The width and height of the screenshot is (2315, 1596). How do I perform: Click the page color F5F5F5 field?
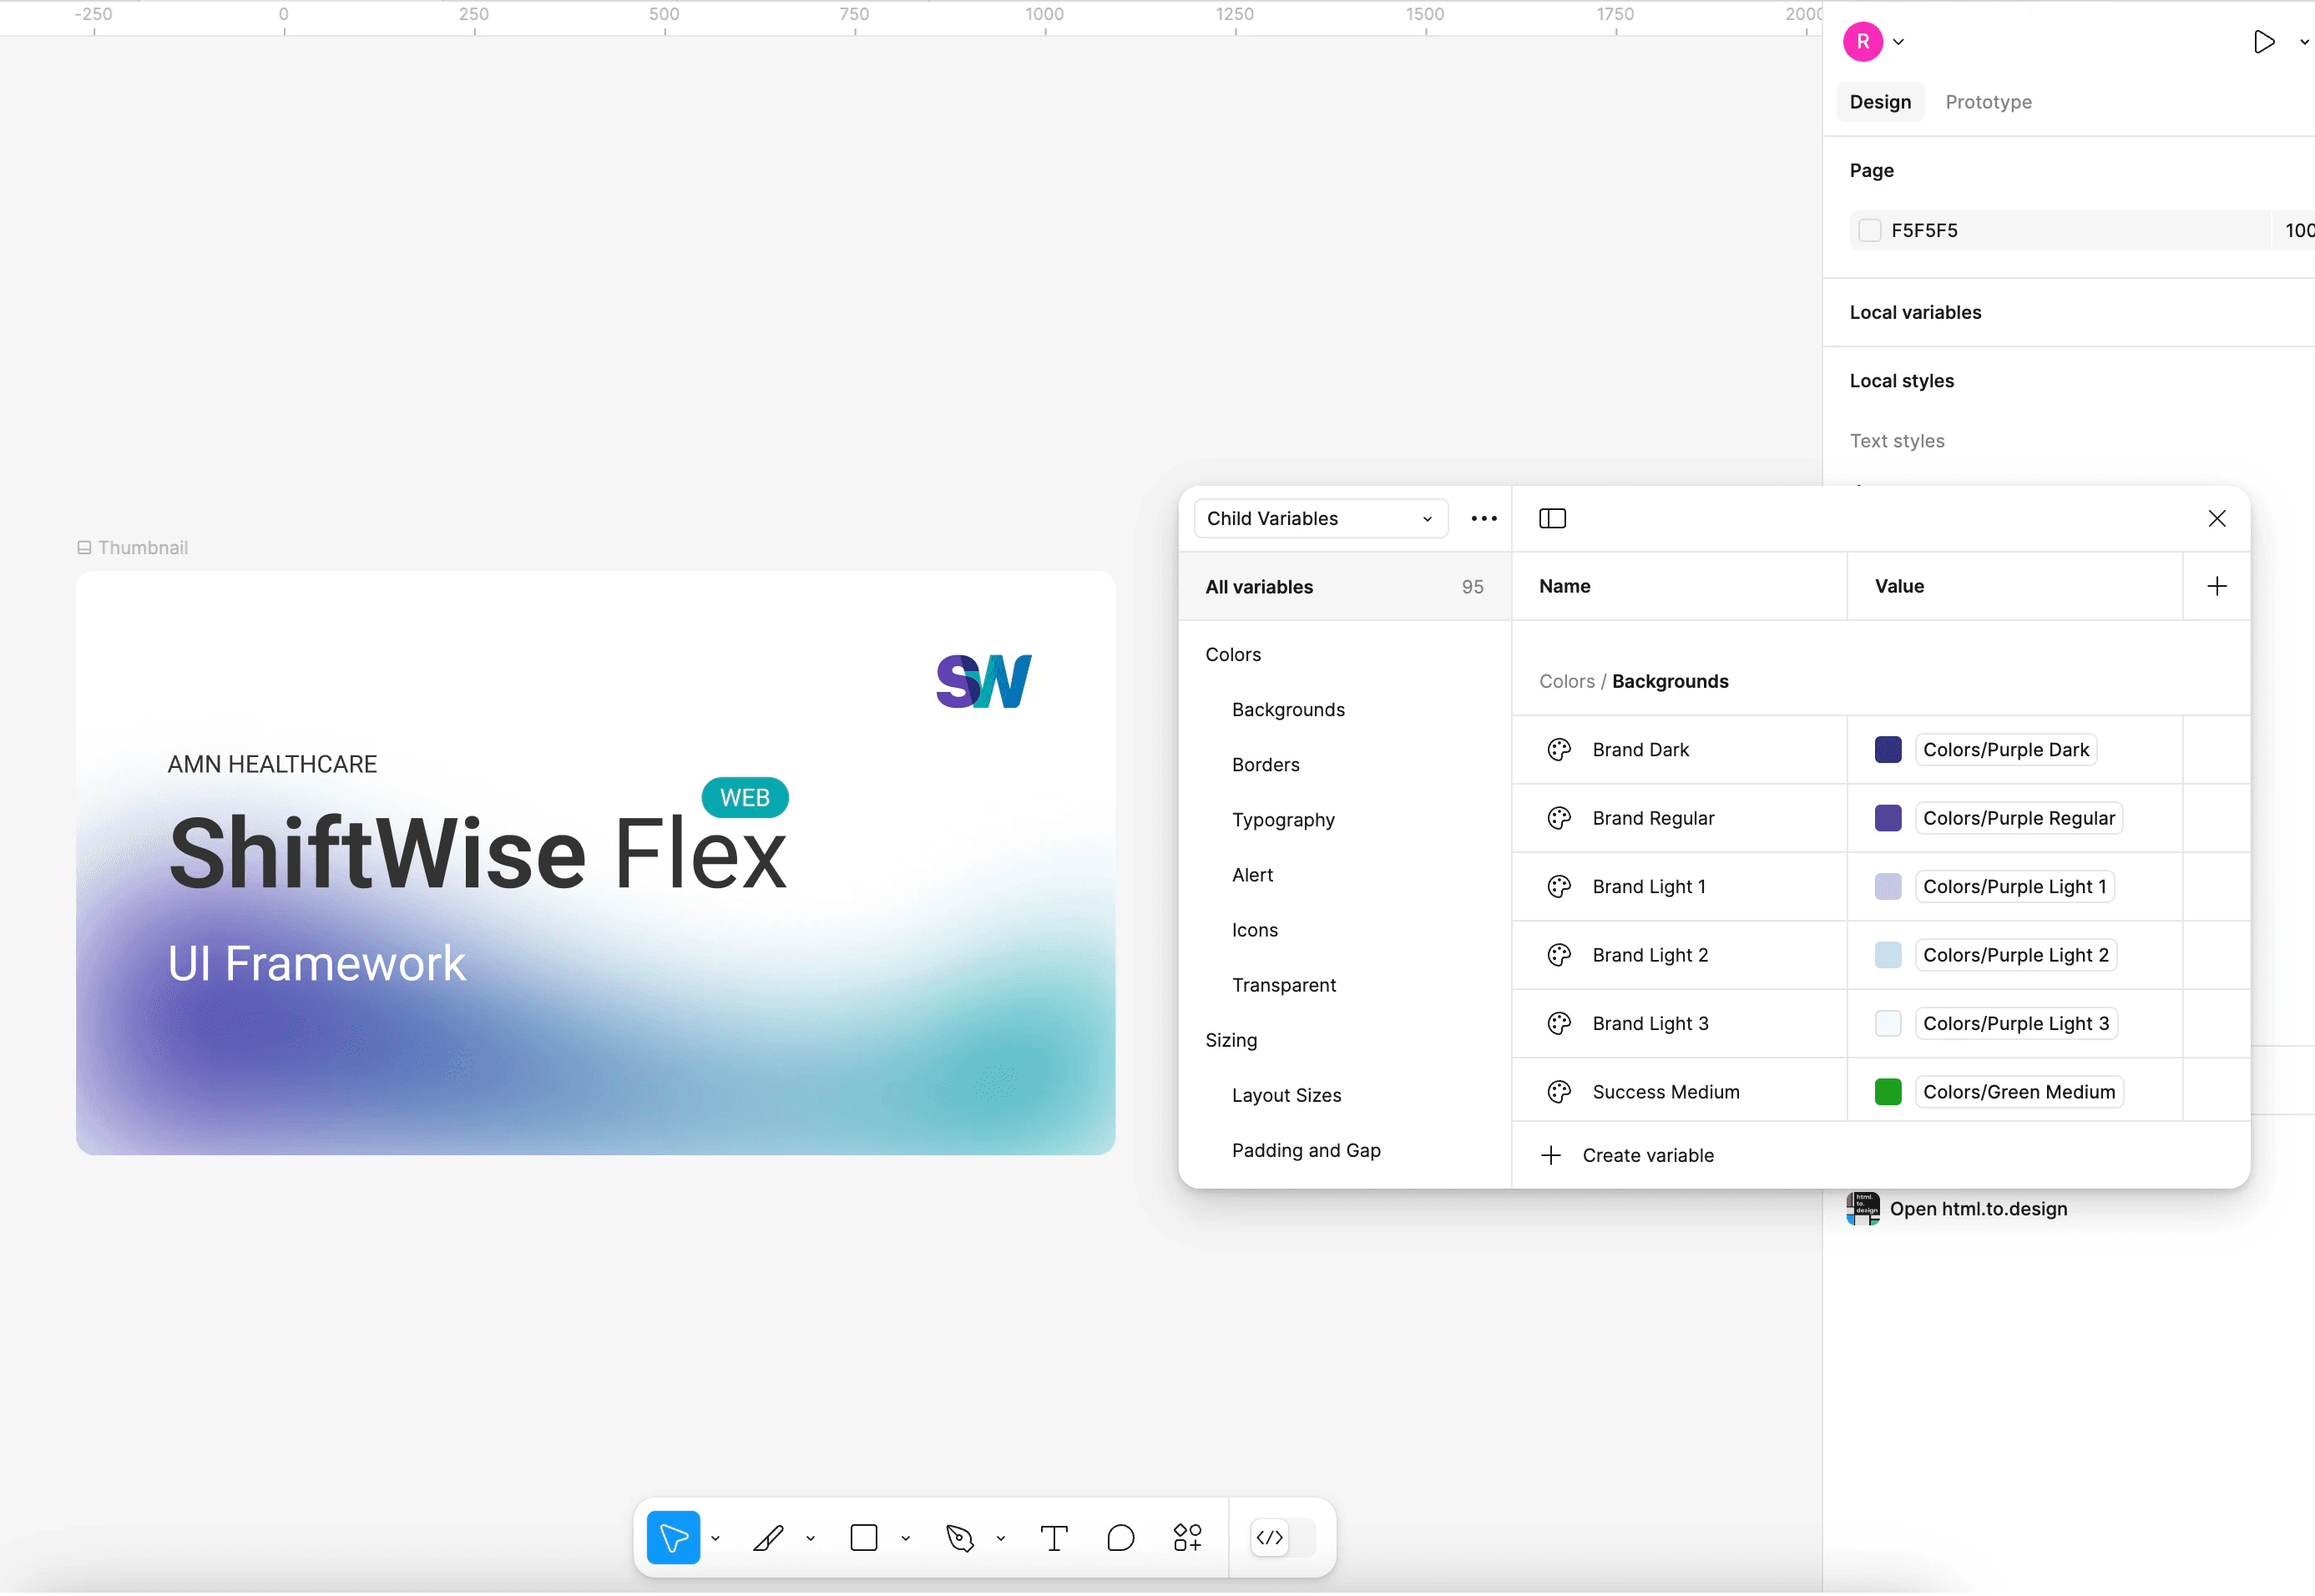click(x=1924, y=230)
